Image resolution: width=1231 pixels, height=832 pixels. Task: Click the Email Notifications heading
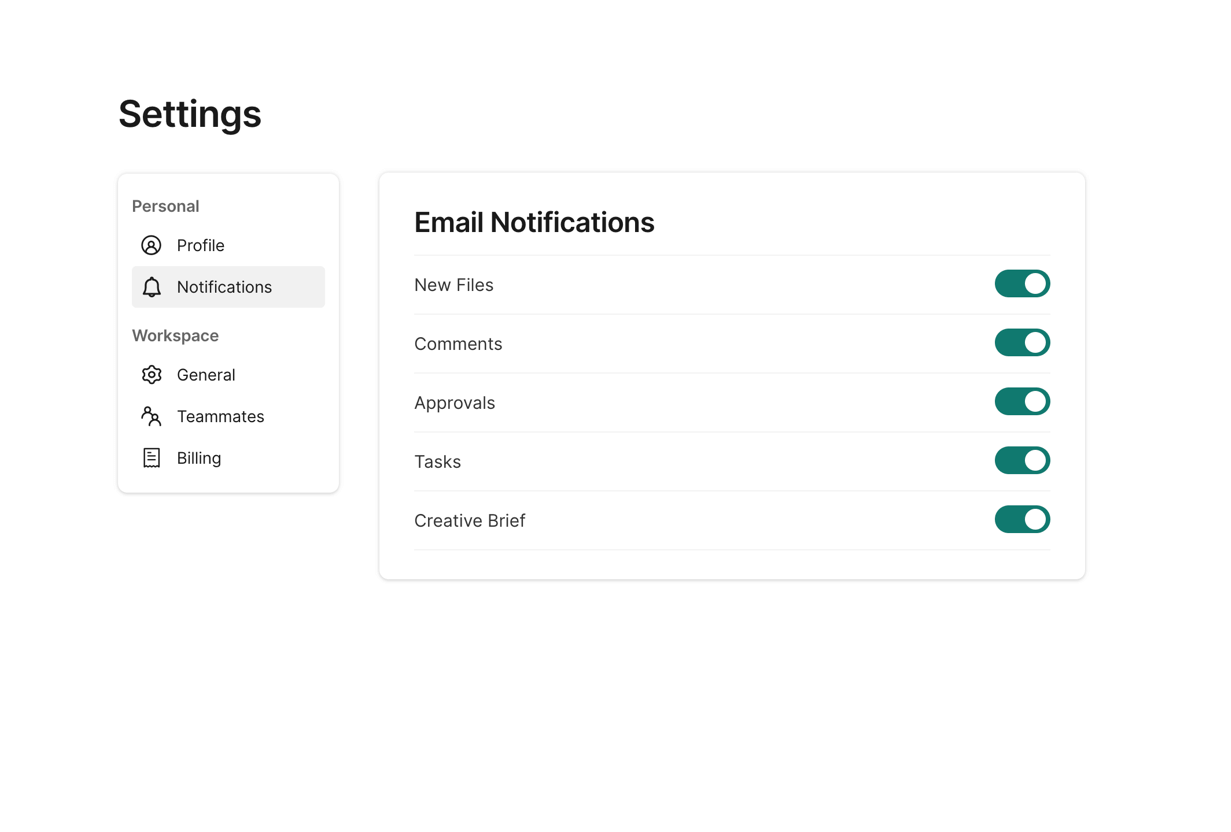tap(534, 222)
